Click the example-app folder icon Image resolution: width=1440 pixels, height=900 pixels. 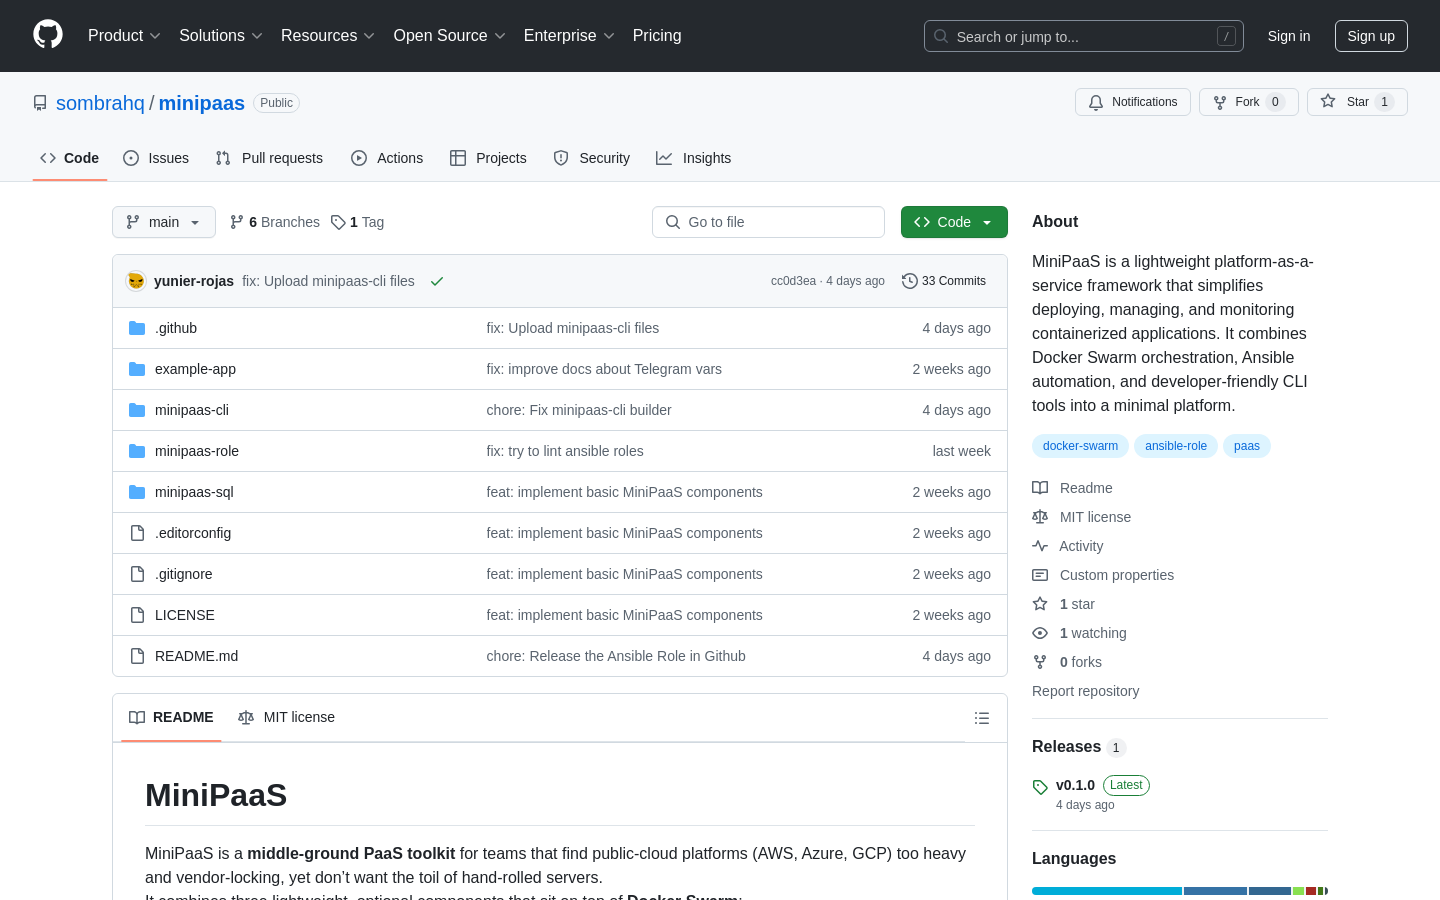[137, 369]
